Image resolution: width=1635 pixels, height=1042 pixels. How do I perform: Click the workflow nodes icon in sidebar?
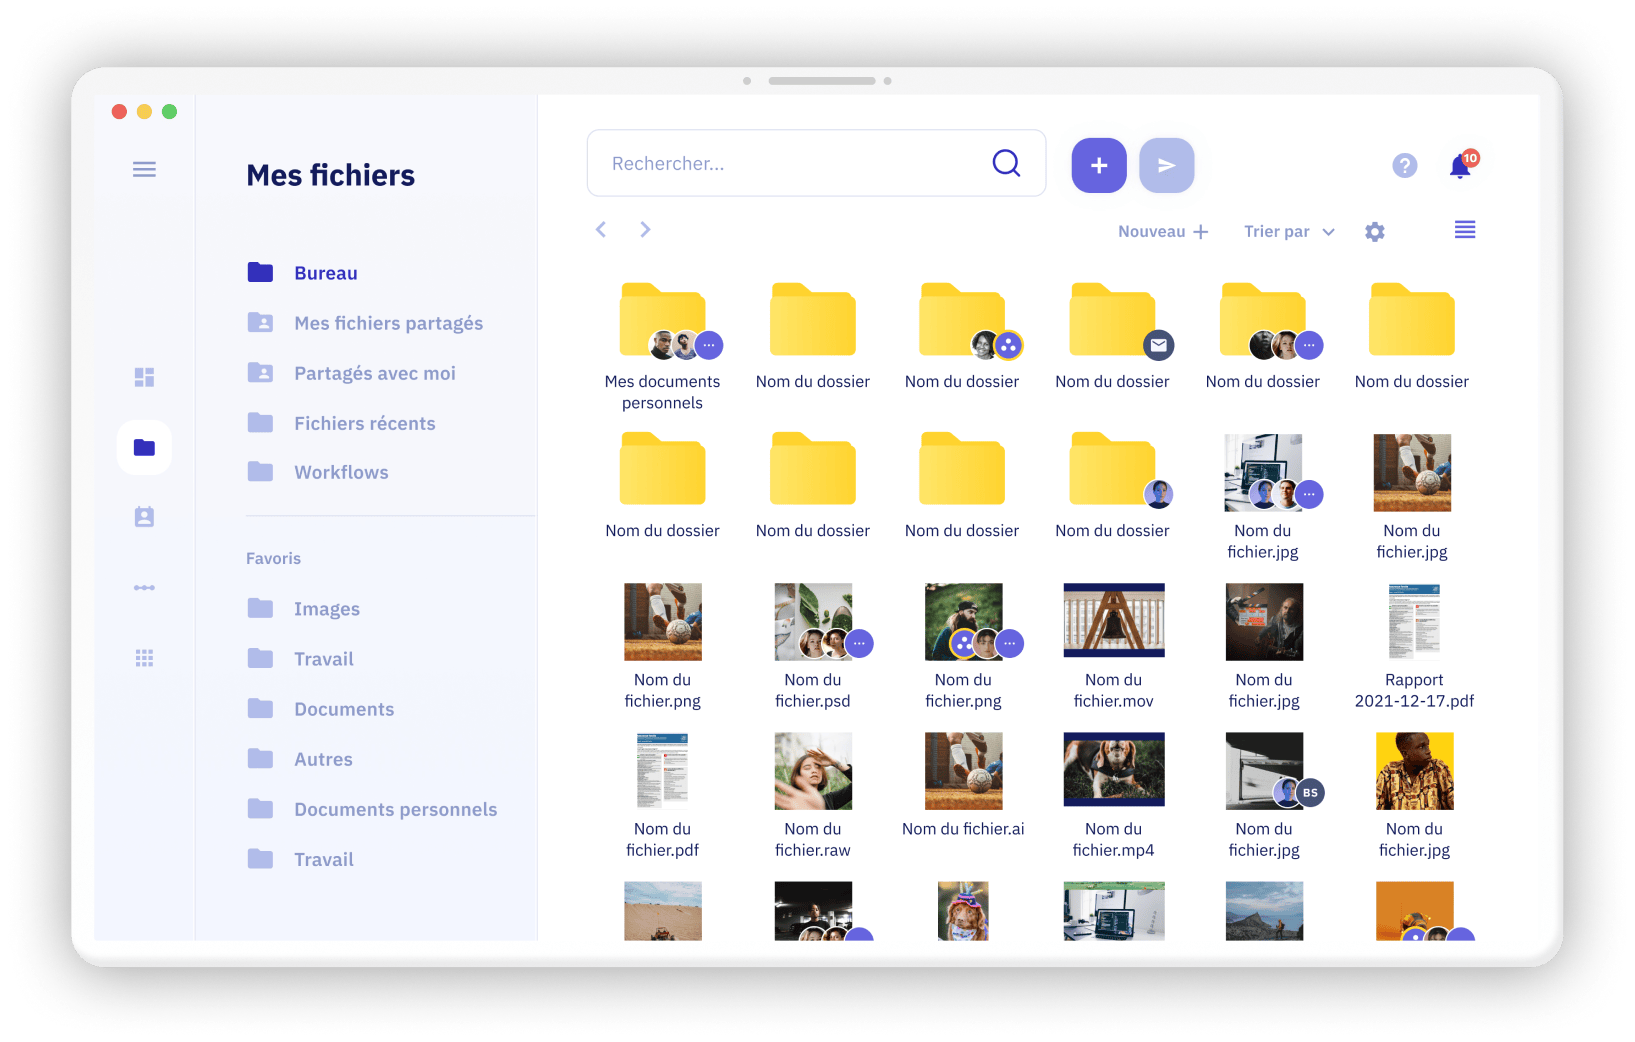[144, 588]
